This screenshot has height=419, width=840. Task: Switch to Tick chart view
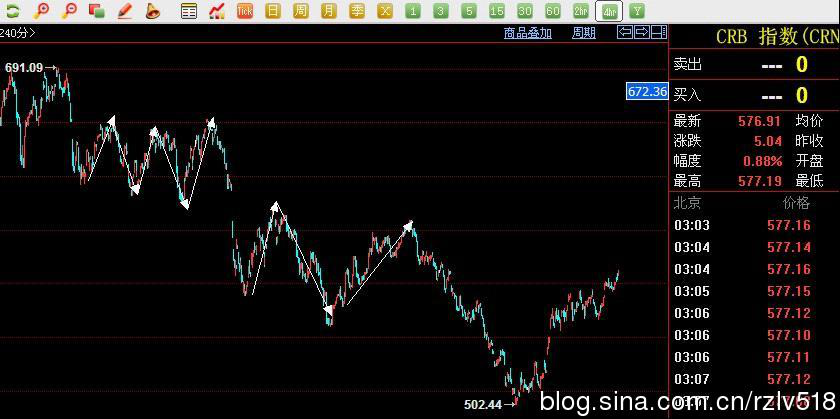245,11
